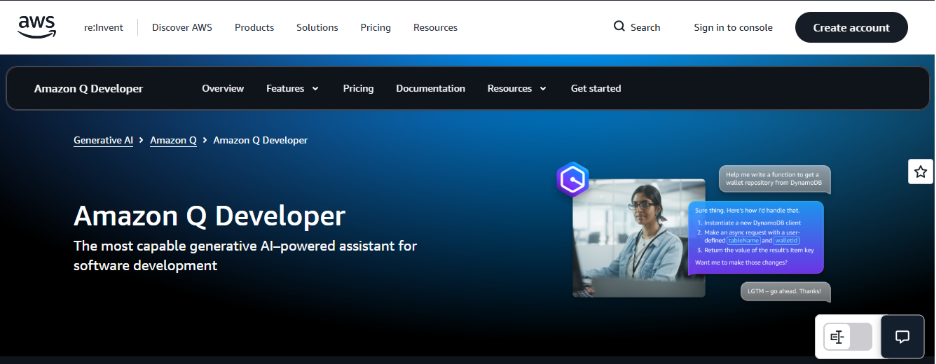Click 'The most capable generative AI' tagline
Image resolution: width=936 pixels, height=364 pixels.
(x=245, y=255)
